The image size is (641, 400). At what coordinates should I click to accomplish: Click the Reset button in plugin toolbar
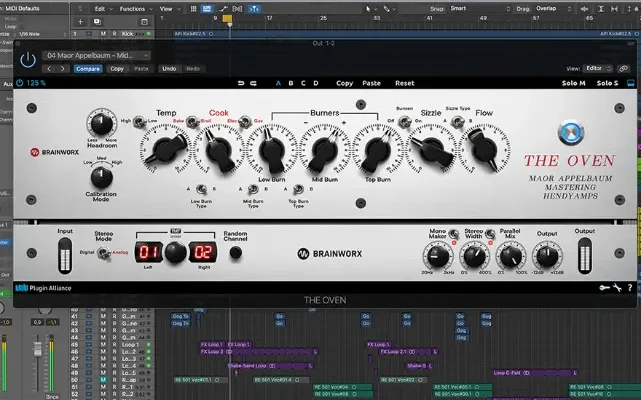[404, 83]
